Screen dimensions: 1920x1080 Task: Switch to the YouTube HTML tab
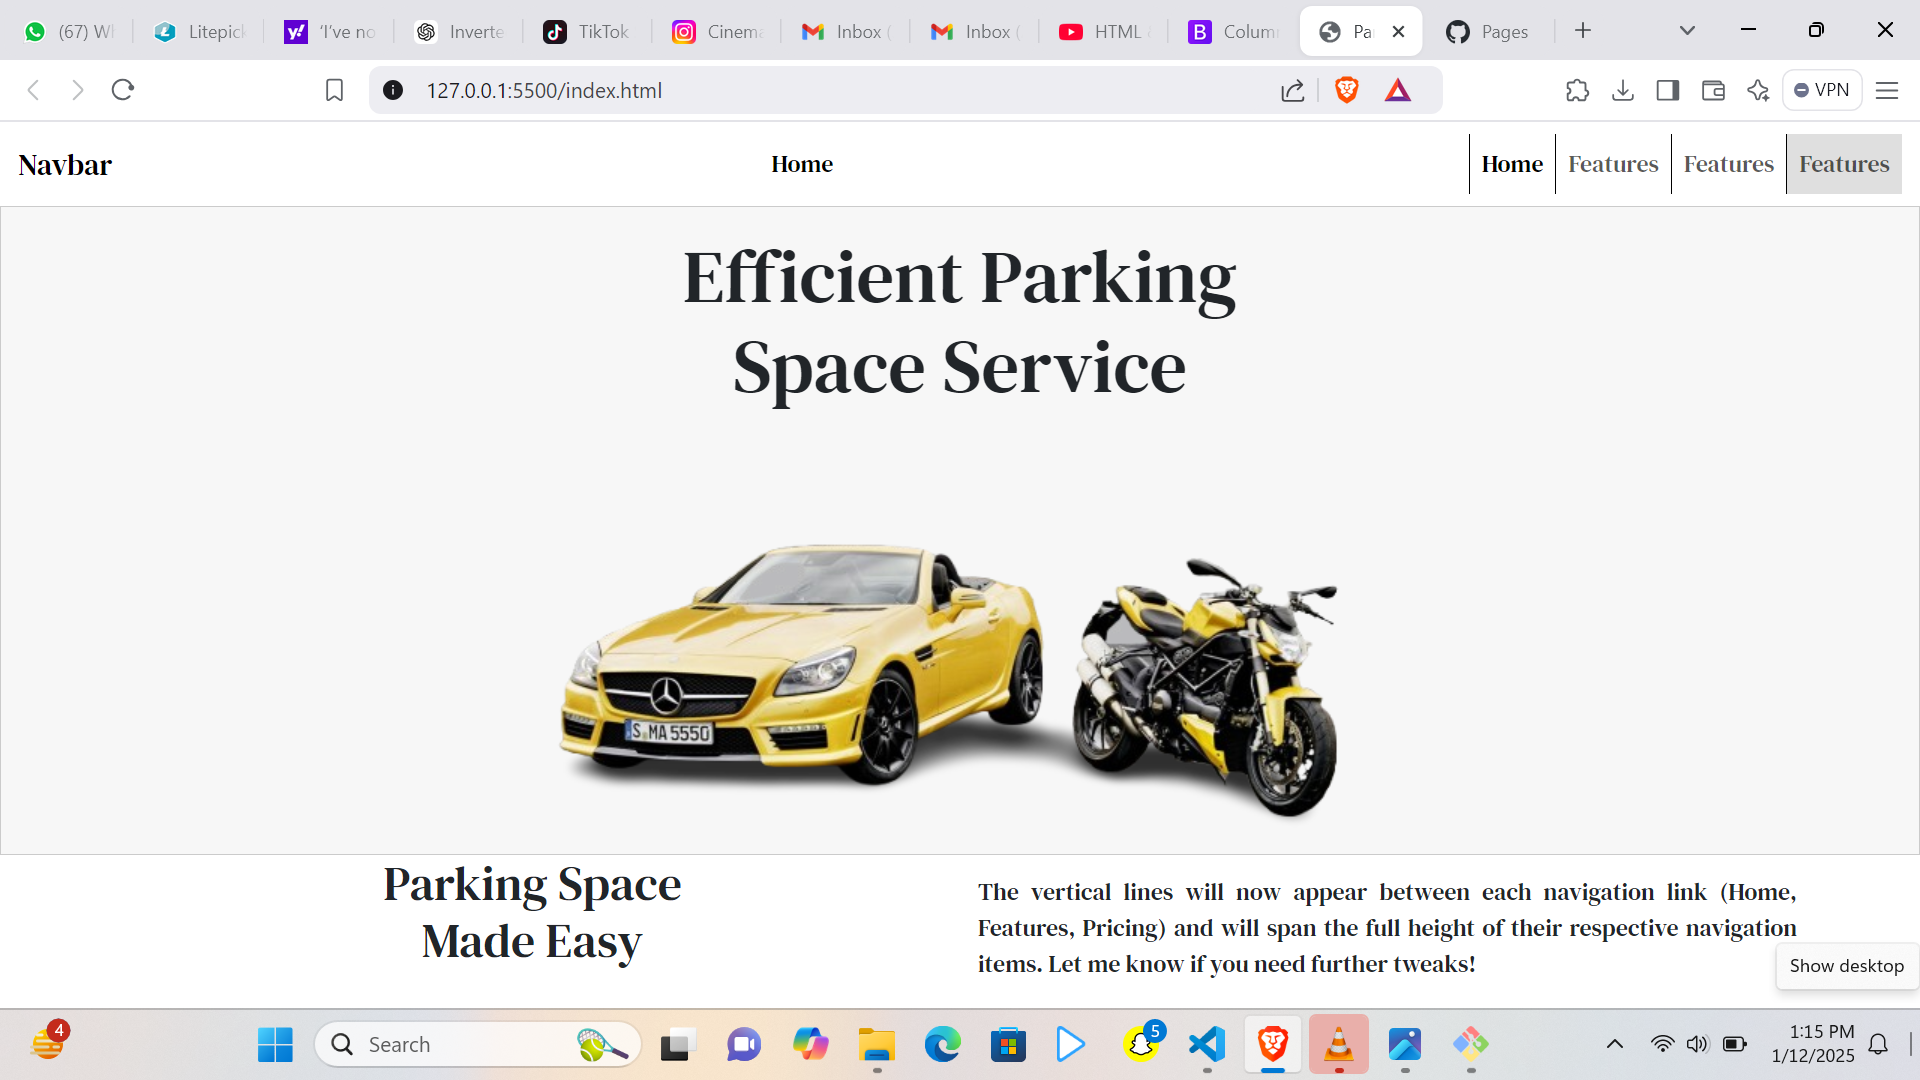(1104, 31)
